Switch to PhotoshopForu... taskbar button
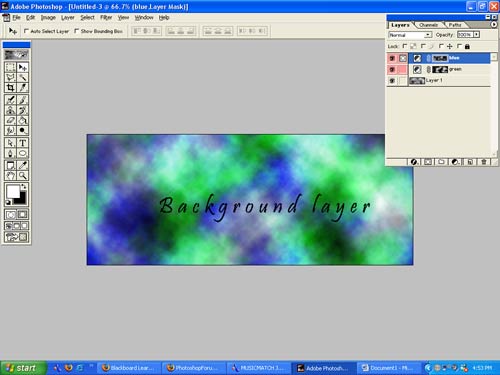This screenshot has height=375, width=500. 195,368
